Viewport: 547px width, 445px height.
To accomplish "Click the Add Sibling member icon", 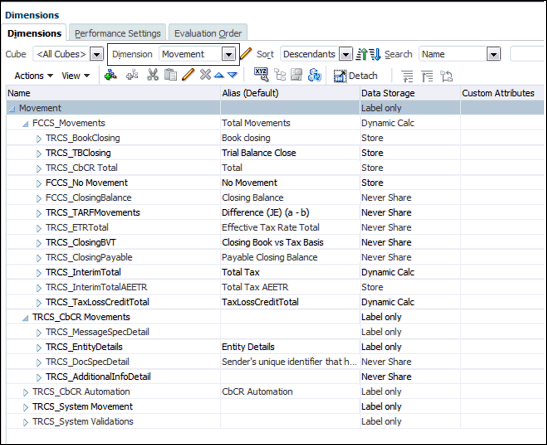I will 132,75.
